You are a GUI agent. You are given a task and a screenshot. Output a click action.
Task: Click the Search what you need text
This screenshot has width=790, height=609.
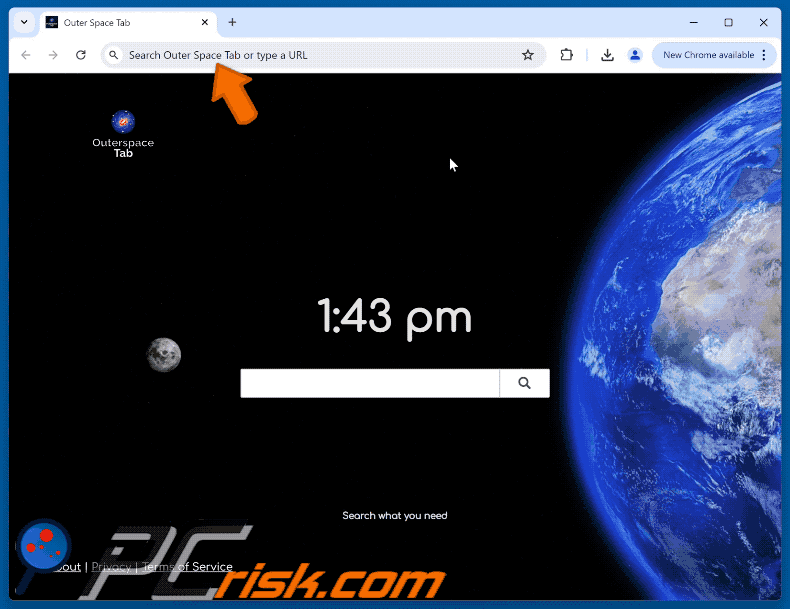pyautogui.click(x=394, y=515)
